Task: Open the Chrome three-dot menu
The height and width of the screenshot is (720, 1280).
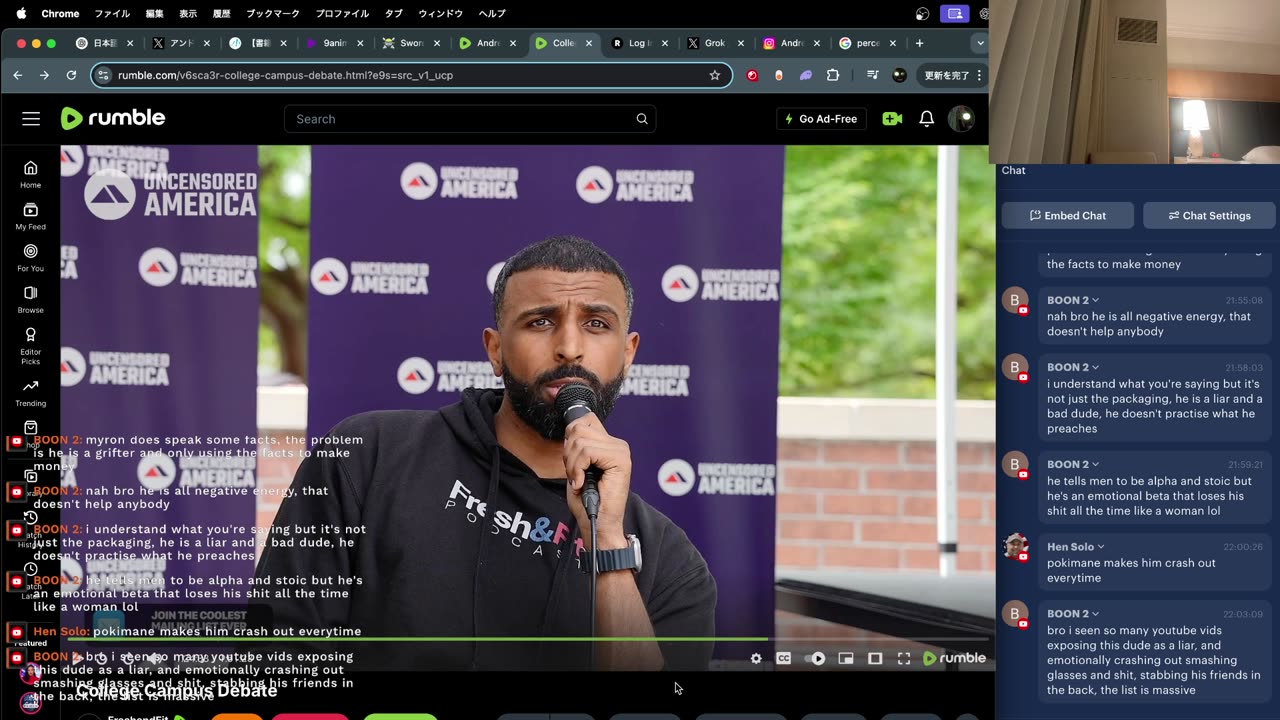Action: click(979, 75)
